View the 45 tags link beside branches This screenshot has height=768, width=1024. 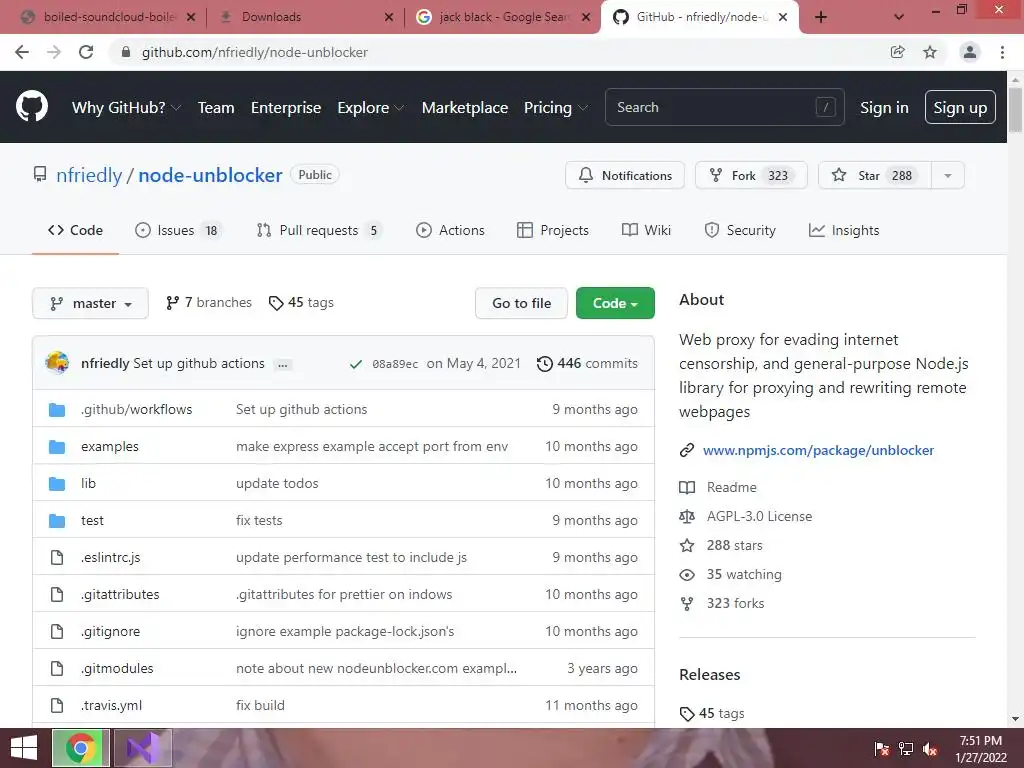click(x=301, y=302)
